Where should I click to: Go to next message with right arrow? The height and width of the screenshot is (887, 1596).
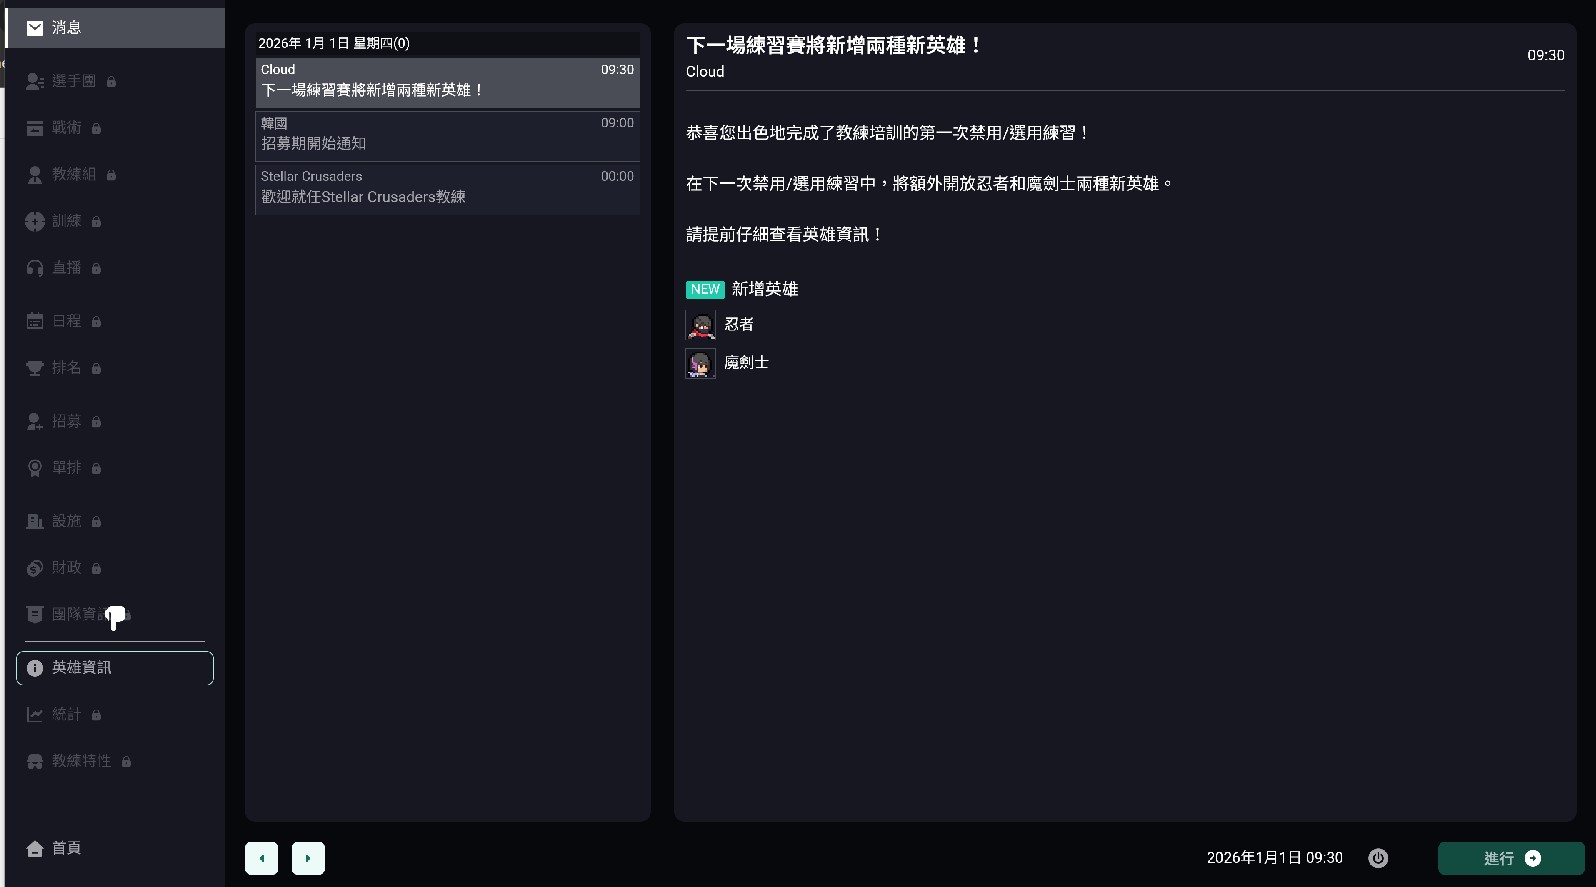coord(308,858)
